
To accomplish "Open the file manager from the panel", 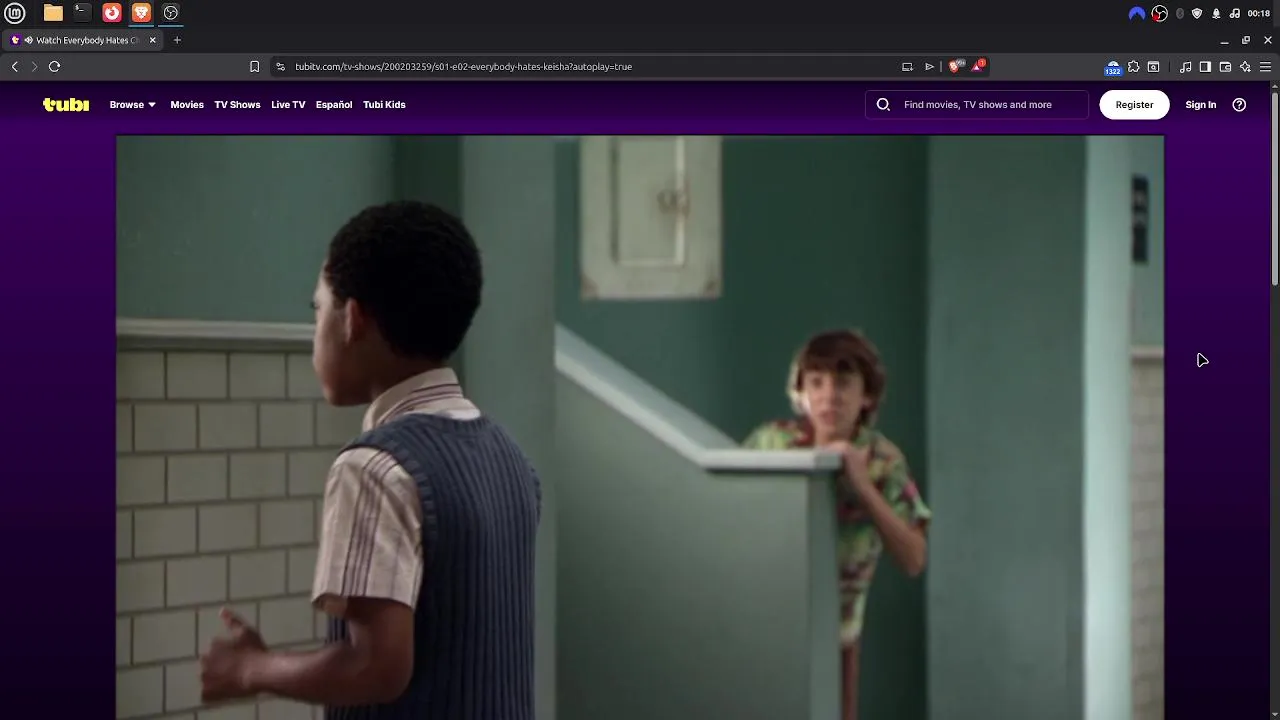I will [x=53, y=13].
